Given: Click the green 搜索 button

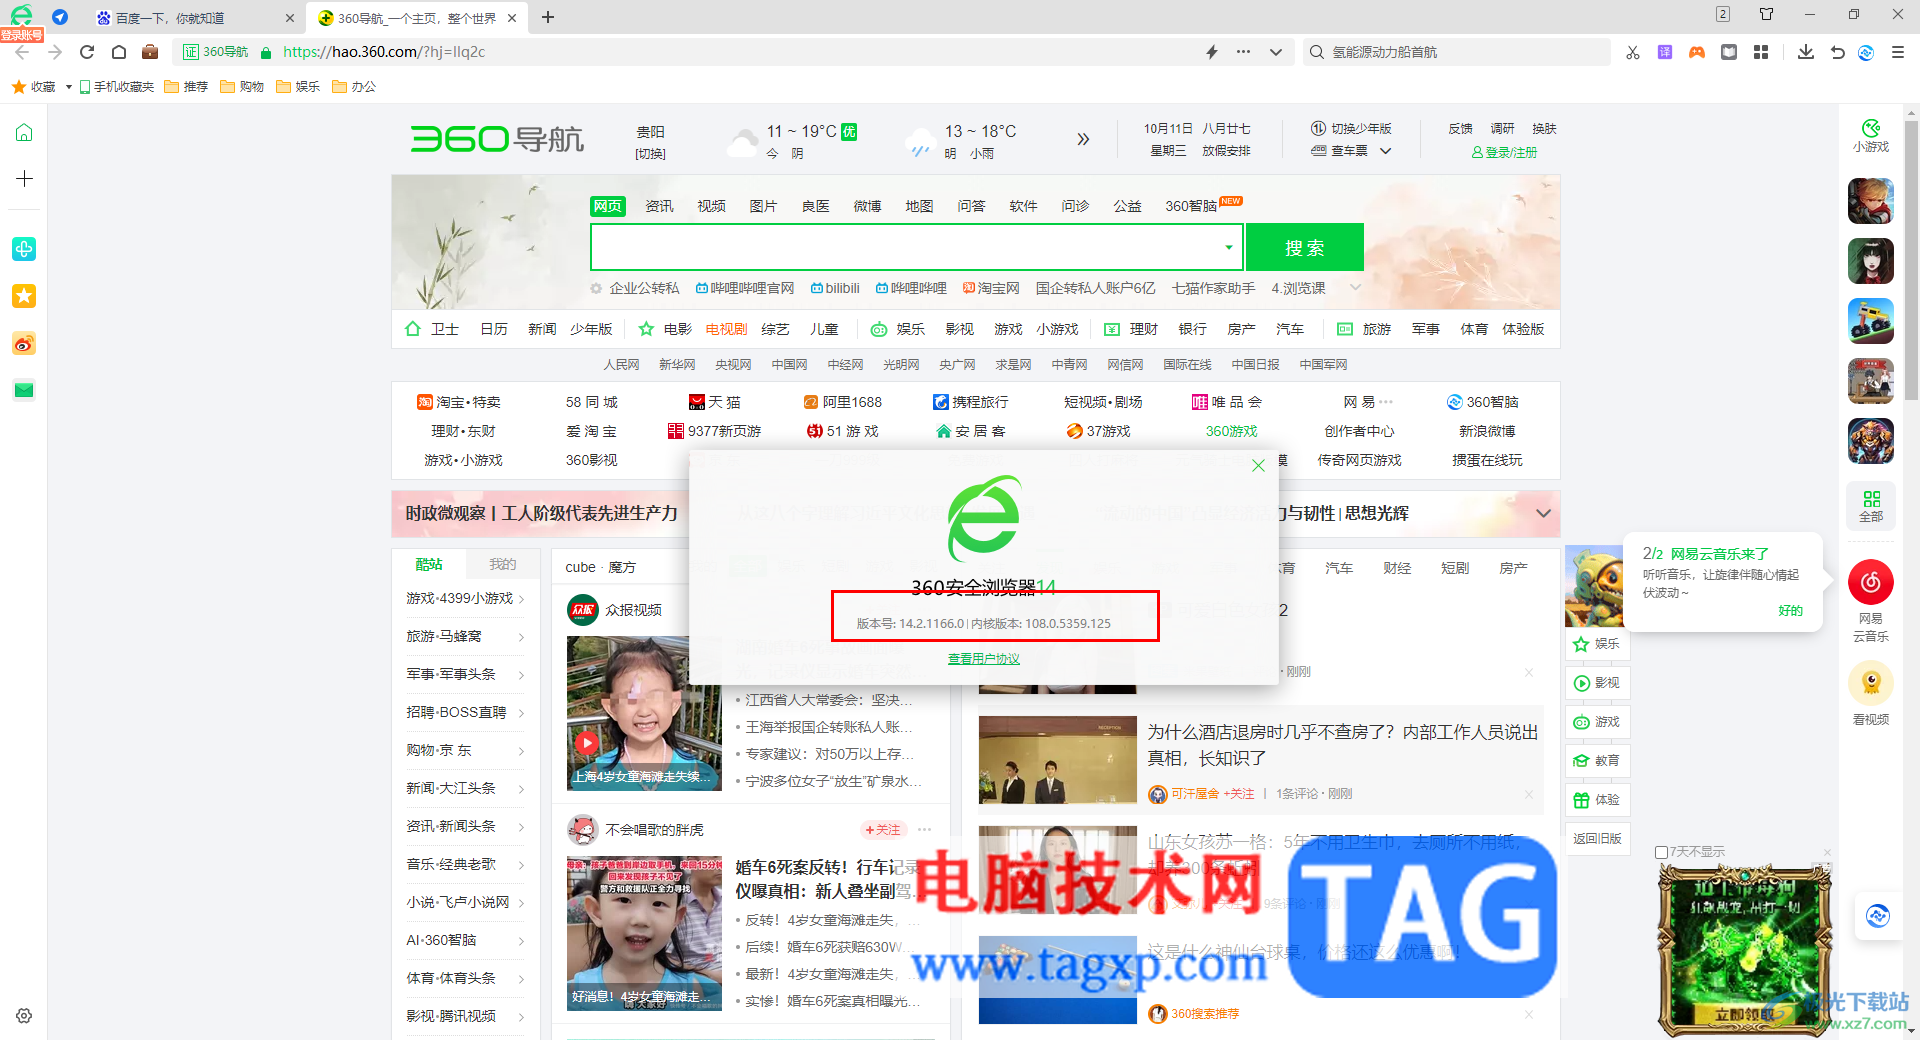Looking at the screenshot, I should pyautogui.click(x=1304, y=247).
